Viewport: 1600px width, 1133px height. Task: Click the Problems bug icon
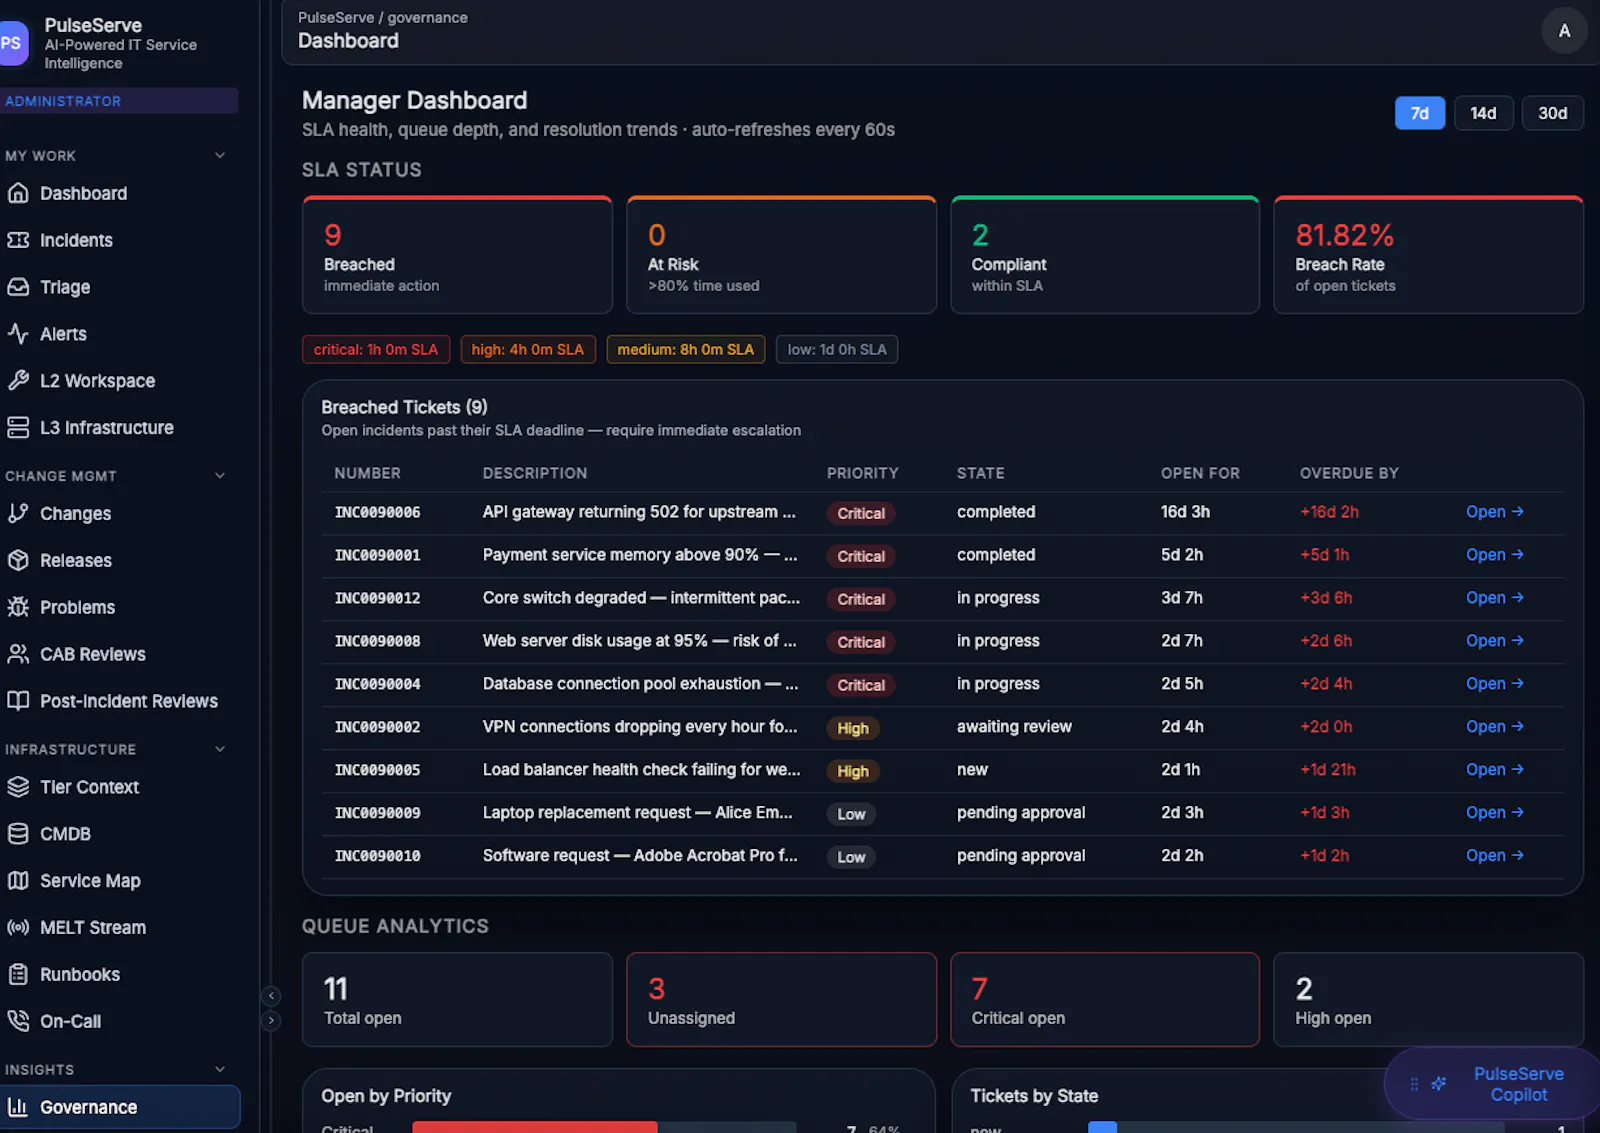(x=18, y=607)
